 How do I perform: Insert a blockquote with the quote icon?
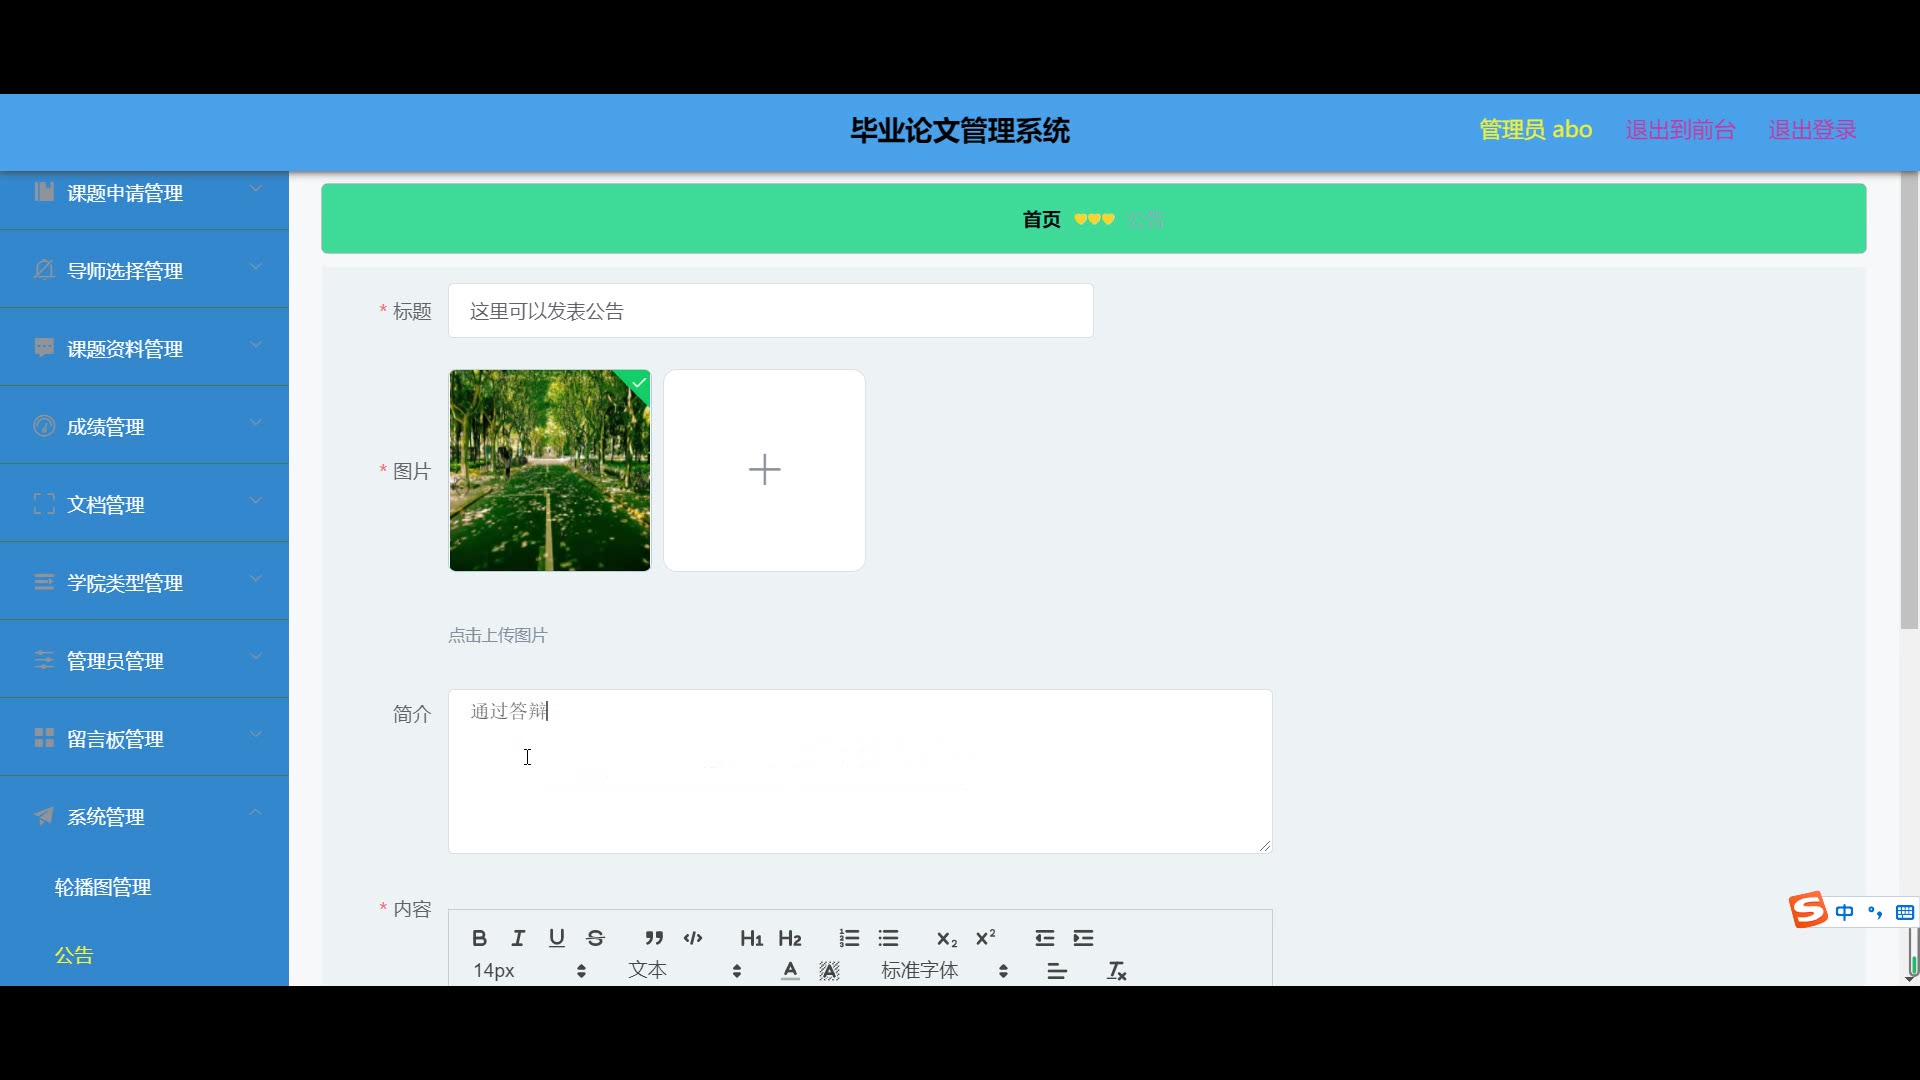654,938
